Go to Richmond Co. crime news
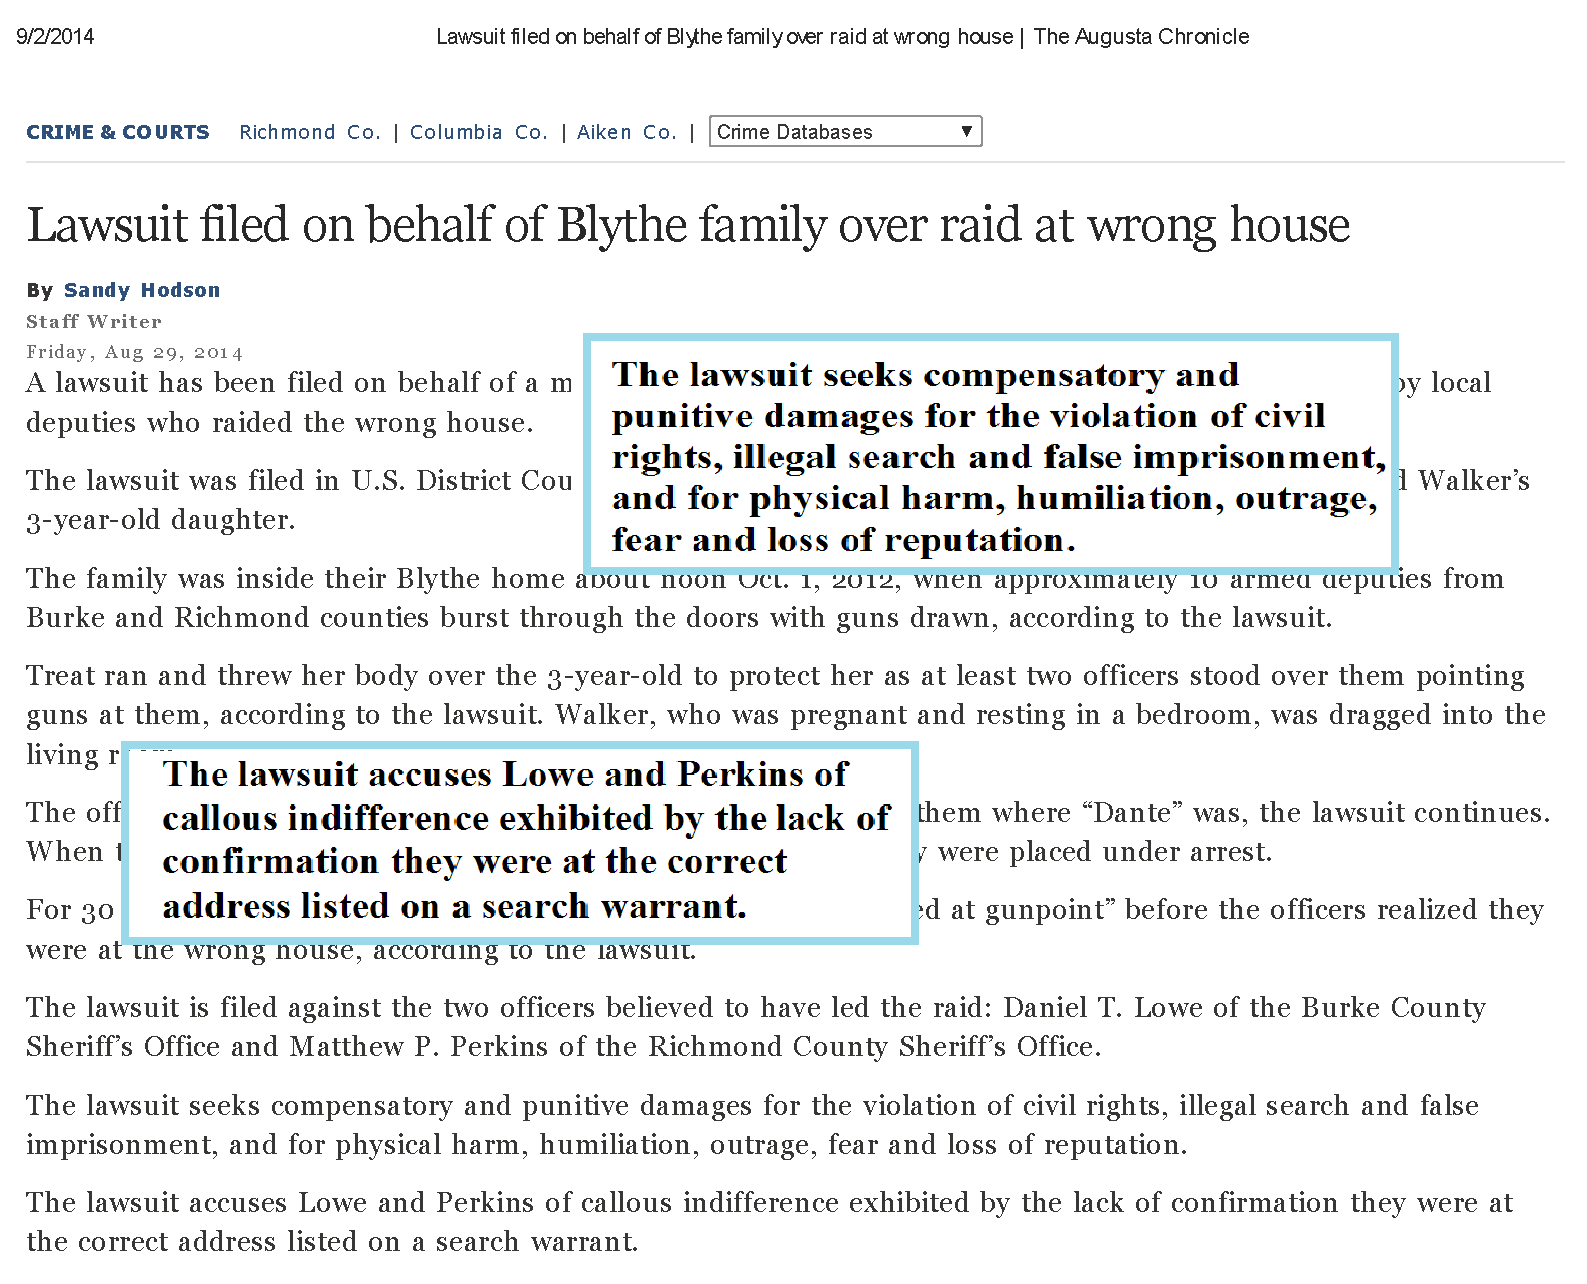1587x1284 pixels. [310, 132]
